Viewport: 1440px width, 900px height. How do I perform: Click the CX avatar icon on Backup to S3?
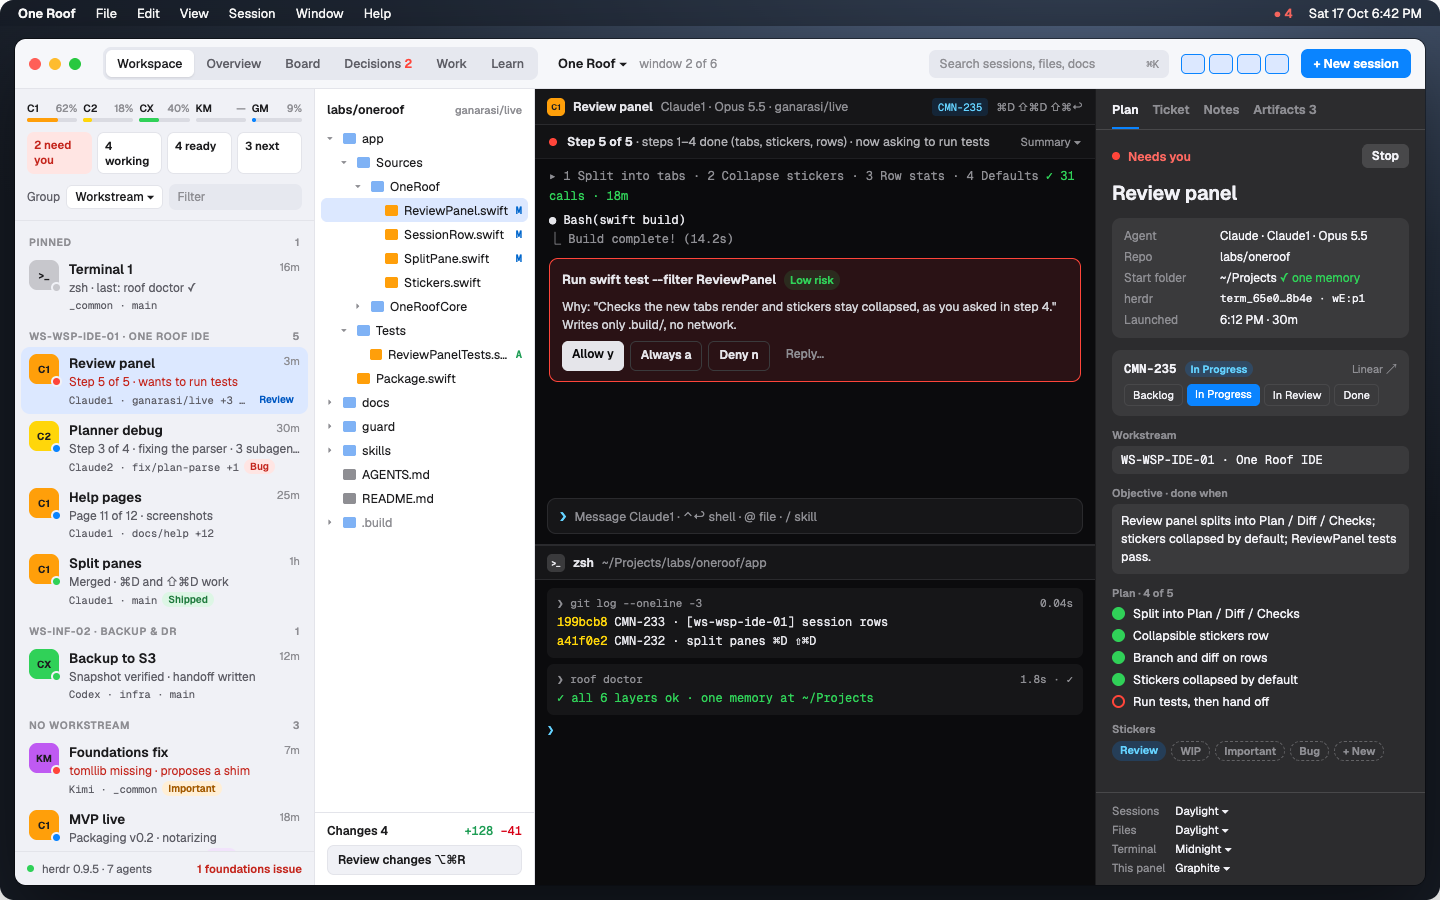44,664
